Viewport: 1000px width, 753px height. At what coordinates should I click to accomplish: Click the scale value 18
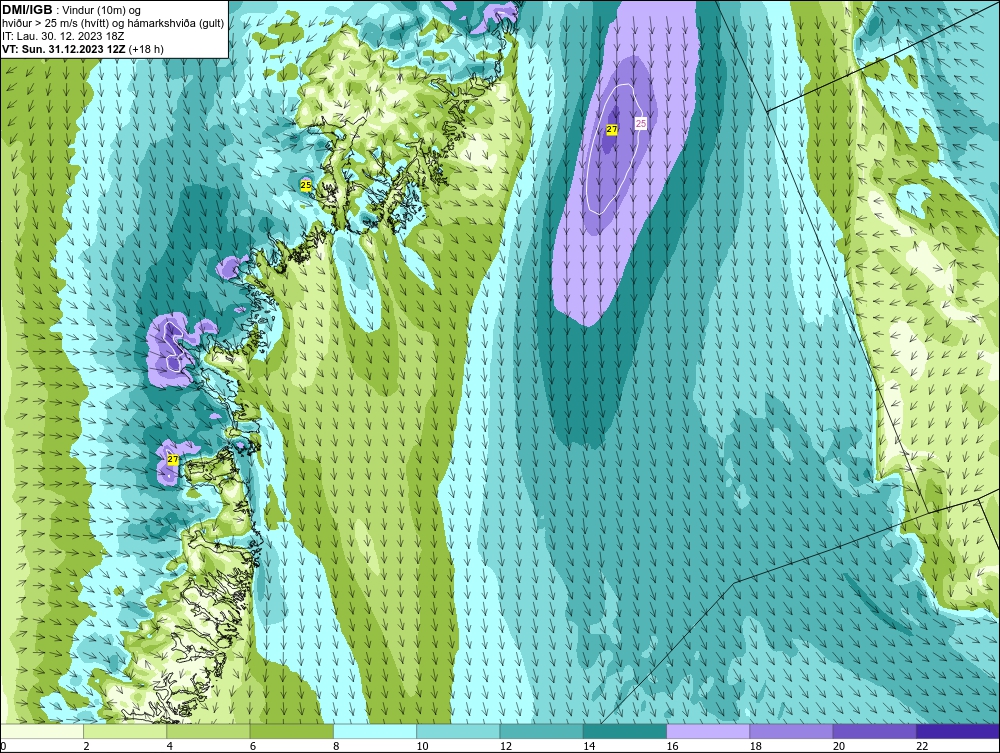coord(755,747)
